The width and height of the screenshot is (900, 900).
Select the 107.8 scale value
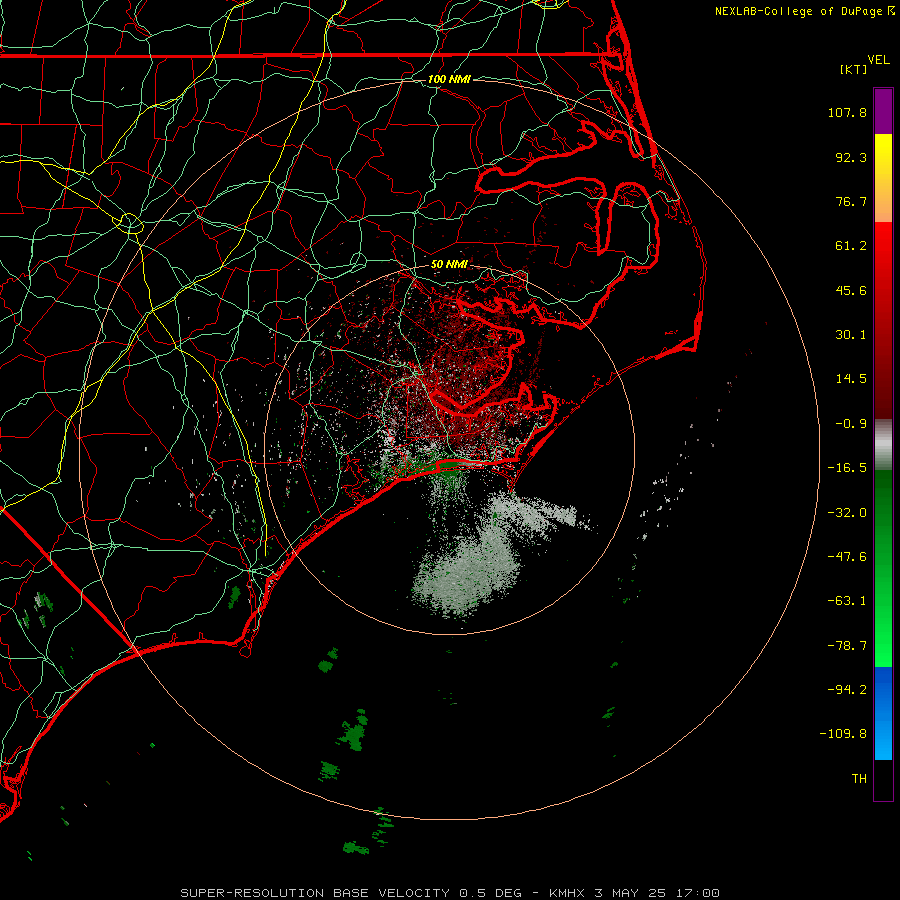[x=847, y=112]
